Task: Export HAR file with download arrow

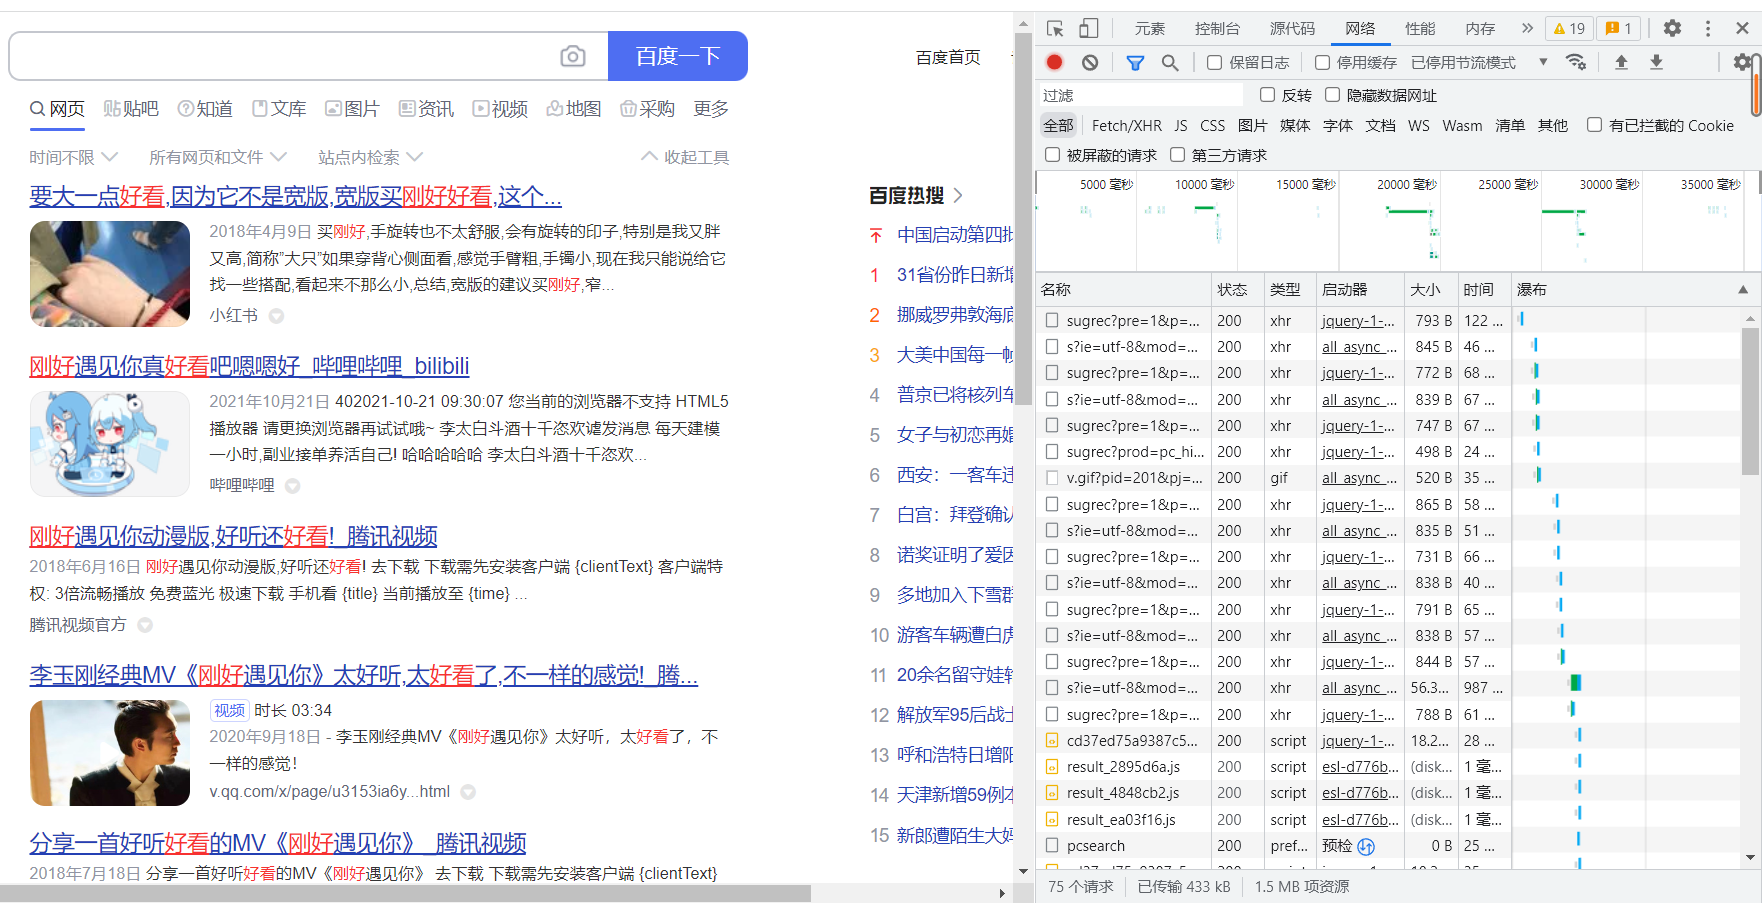Action: [1656, 62]
